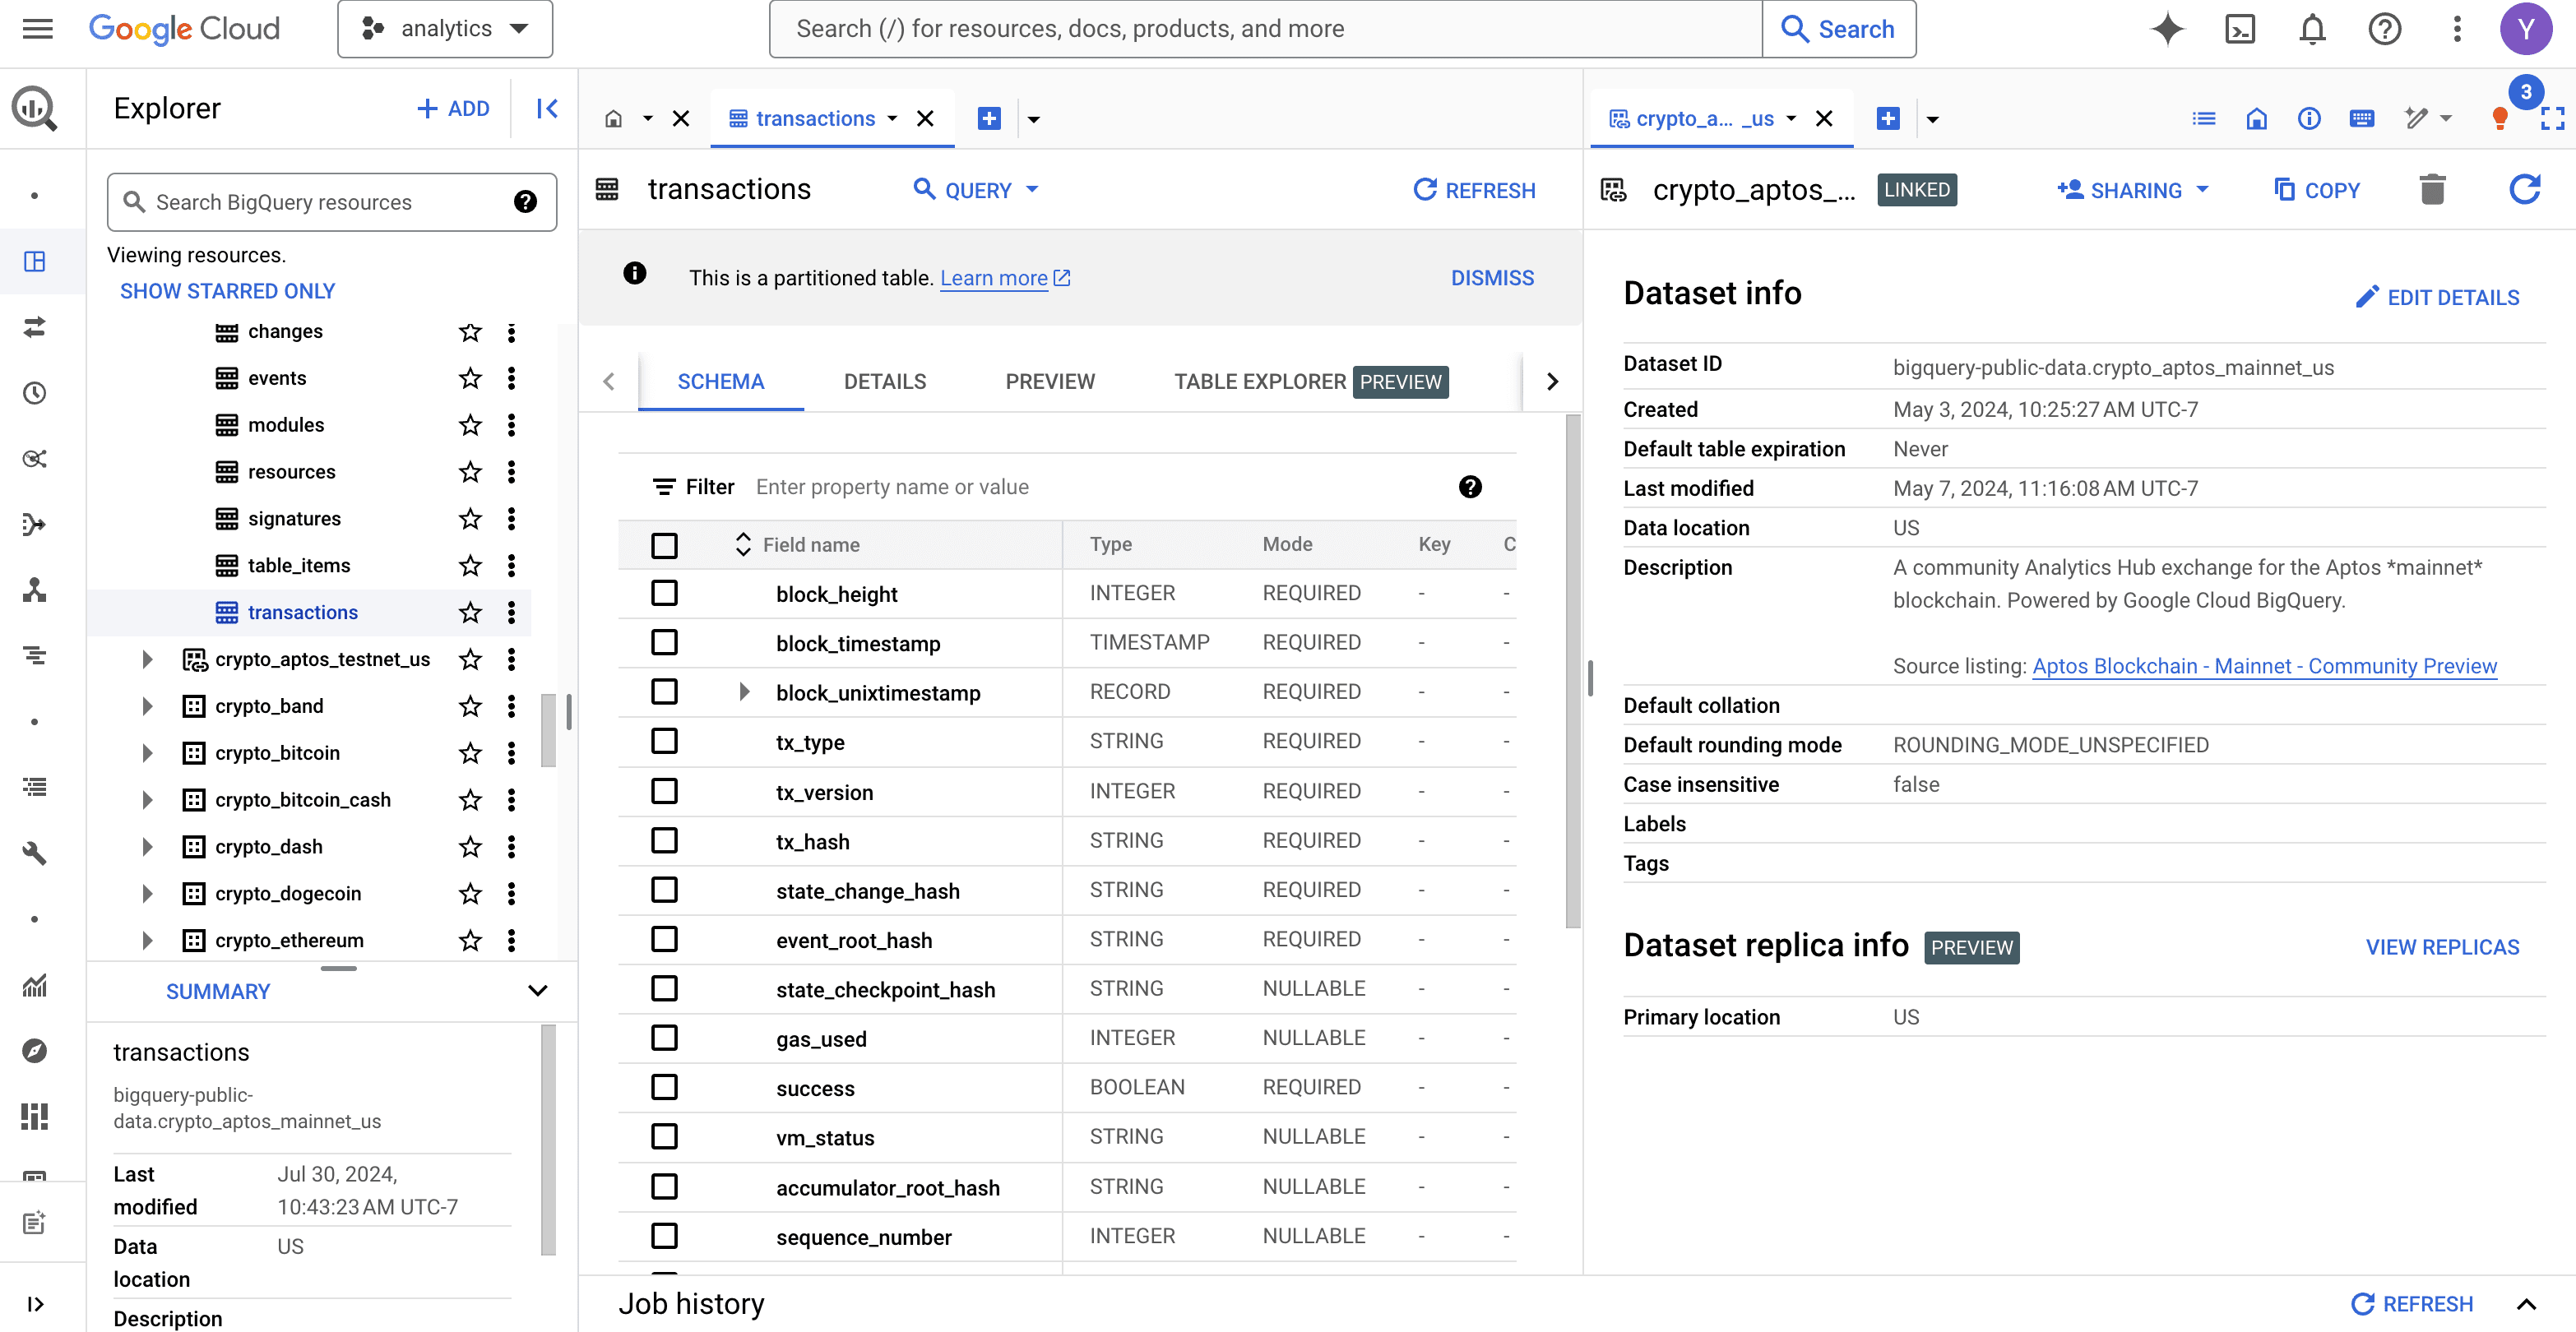Click EDIT DETAILS button

[x=2438, y=297]
